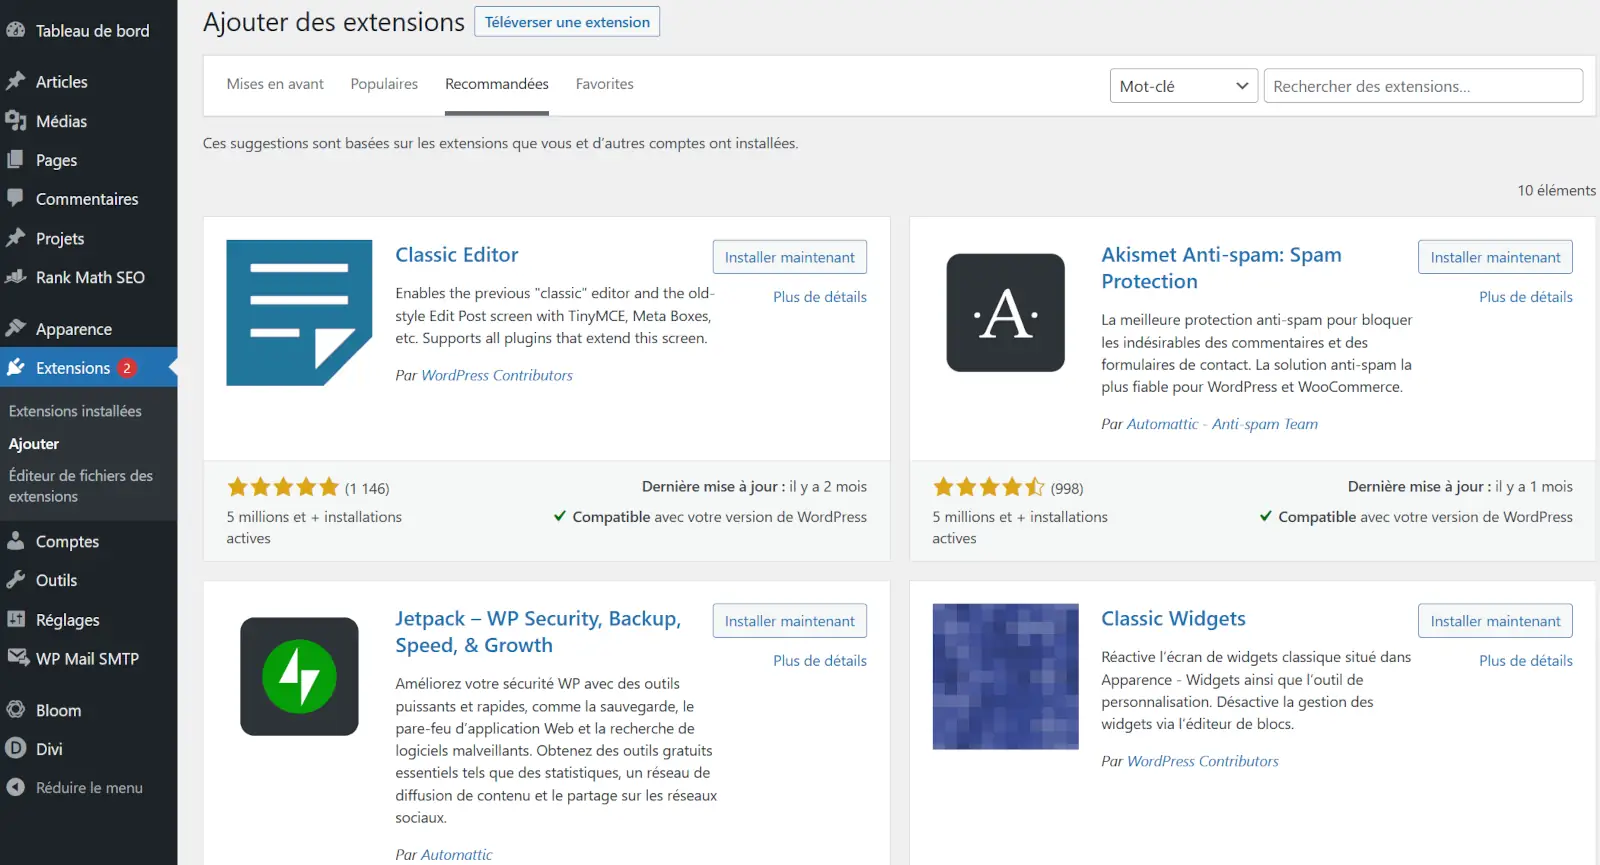Click the Divi logo icon
The width and height of the screenshot is (1600, 865).
click(16, 748)
